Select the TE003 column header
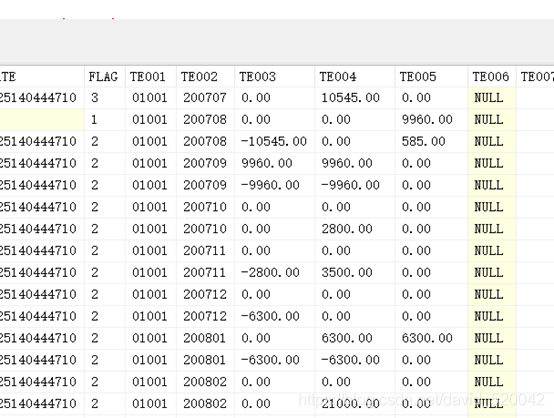 [274, 77]
